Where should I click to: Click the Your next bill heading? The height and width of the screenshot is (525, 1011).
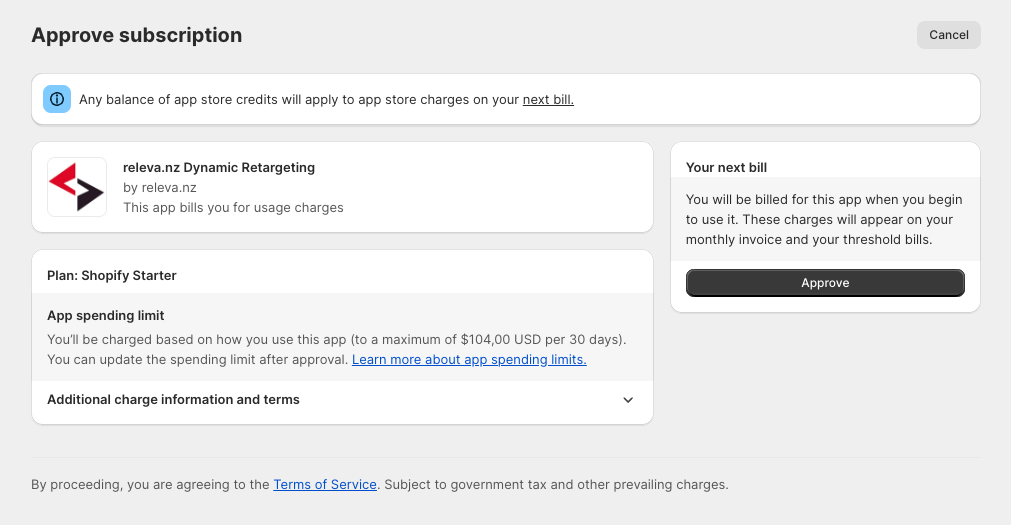tap(727, 168)
